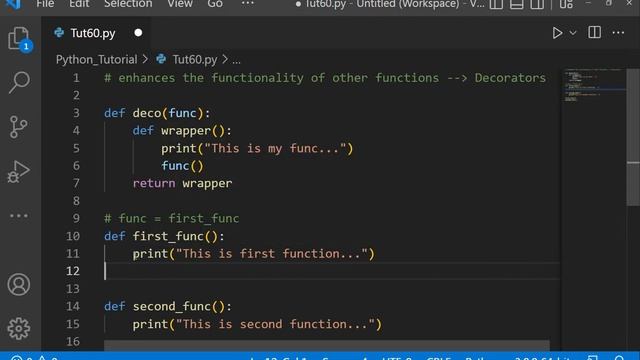Open the Source Control view

[x=19, y=127]
